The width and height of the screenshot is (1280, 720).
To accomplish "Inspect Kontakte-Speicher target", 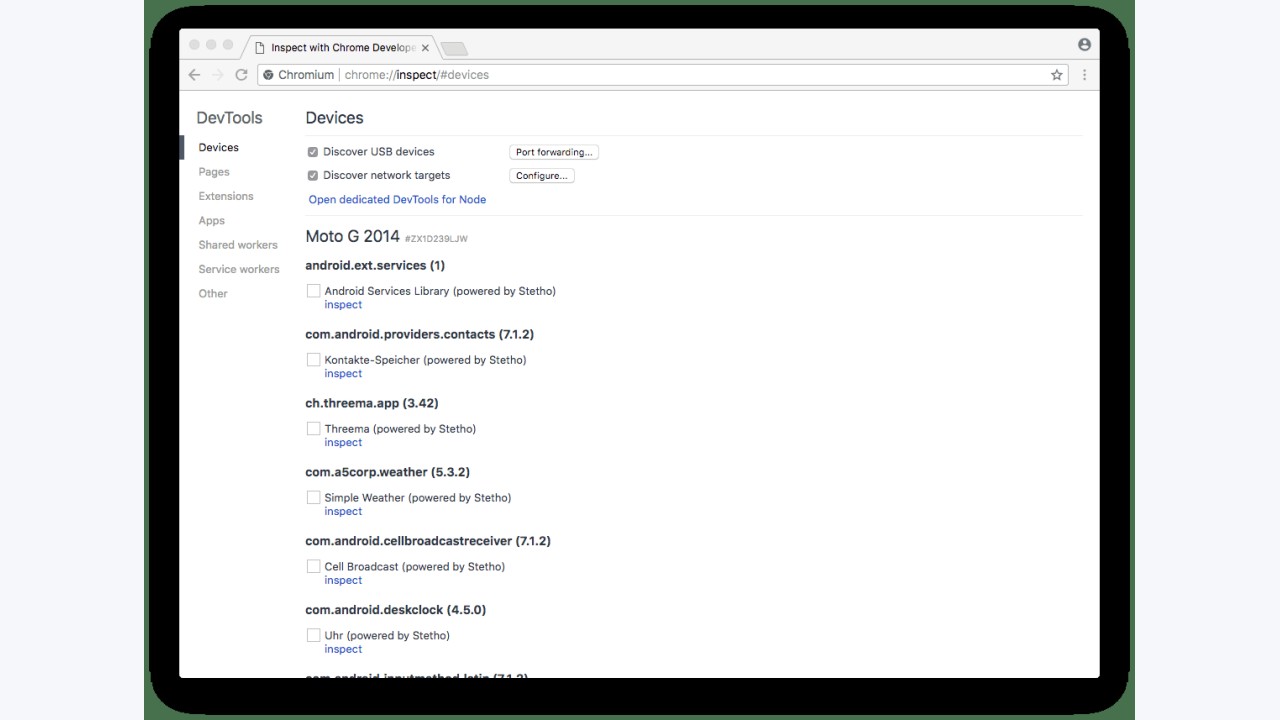I will (x=343, y=374).
